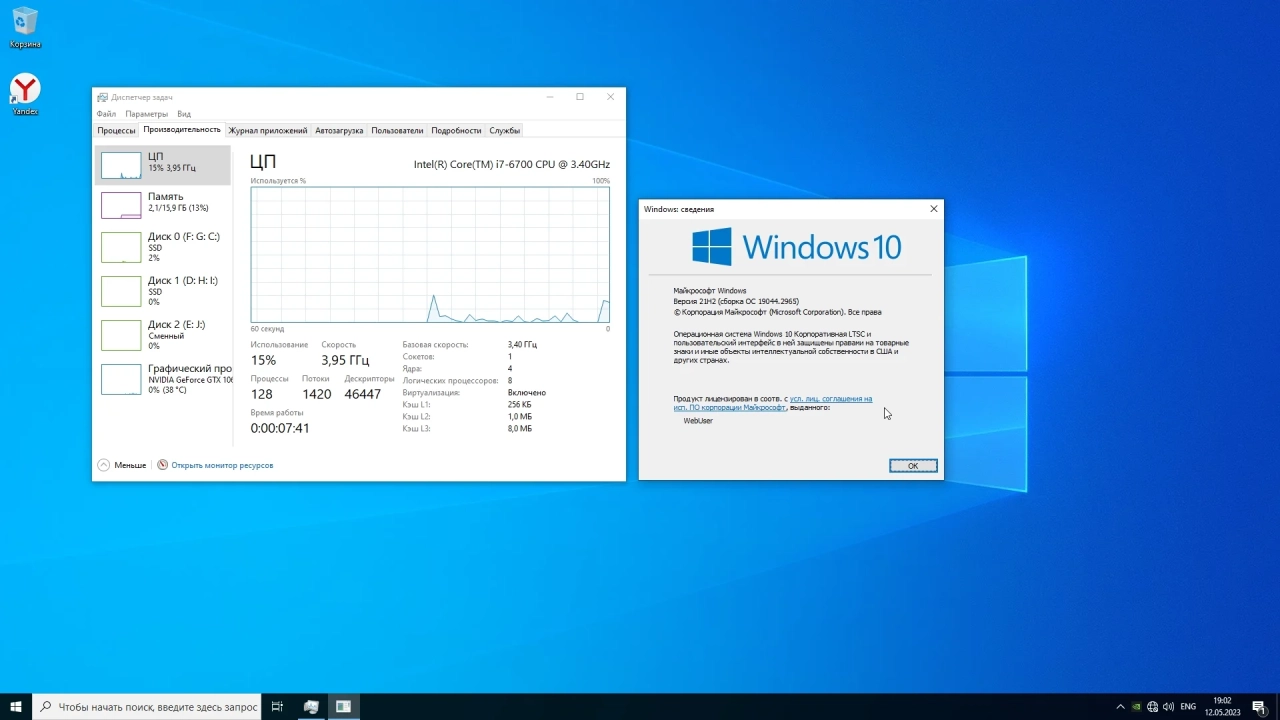Viewport: 1280px width, 720px height.
Task: Click the Виртуализация value Включено
Action: [527, 393]
